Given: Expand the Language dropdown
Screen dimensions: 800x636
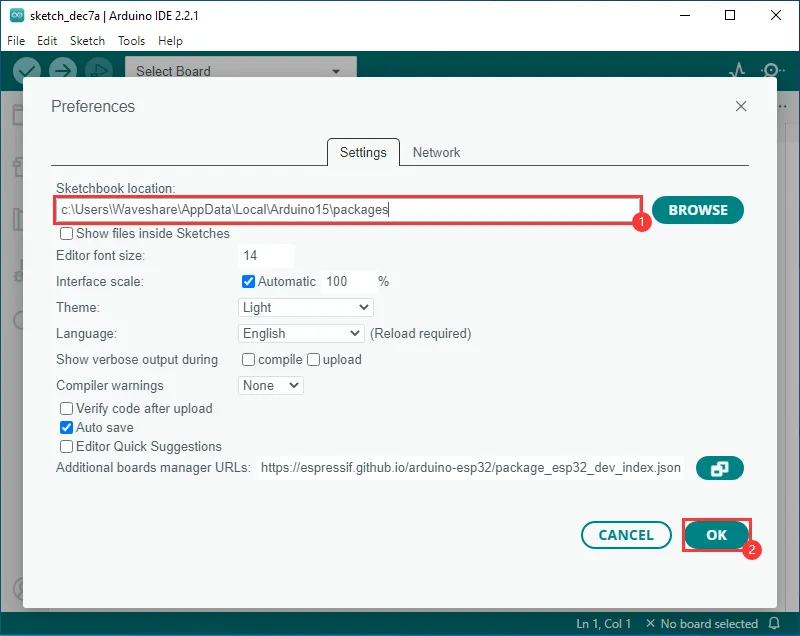Looking at the screenshot, I should (302, 334).
